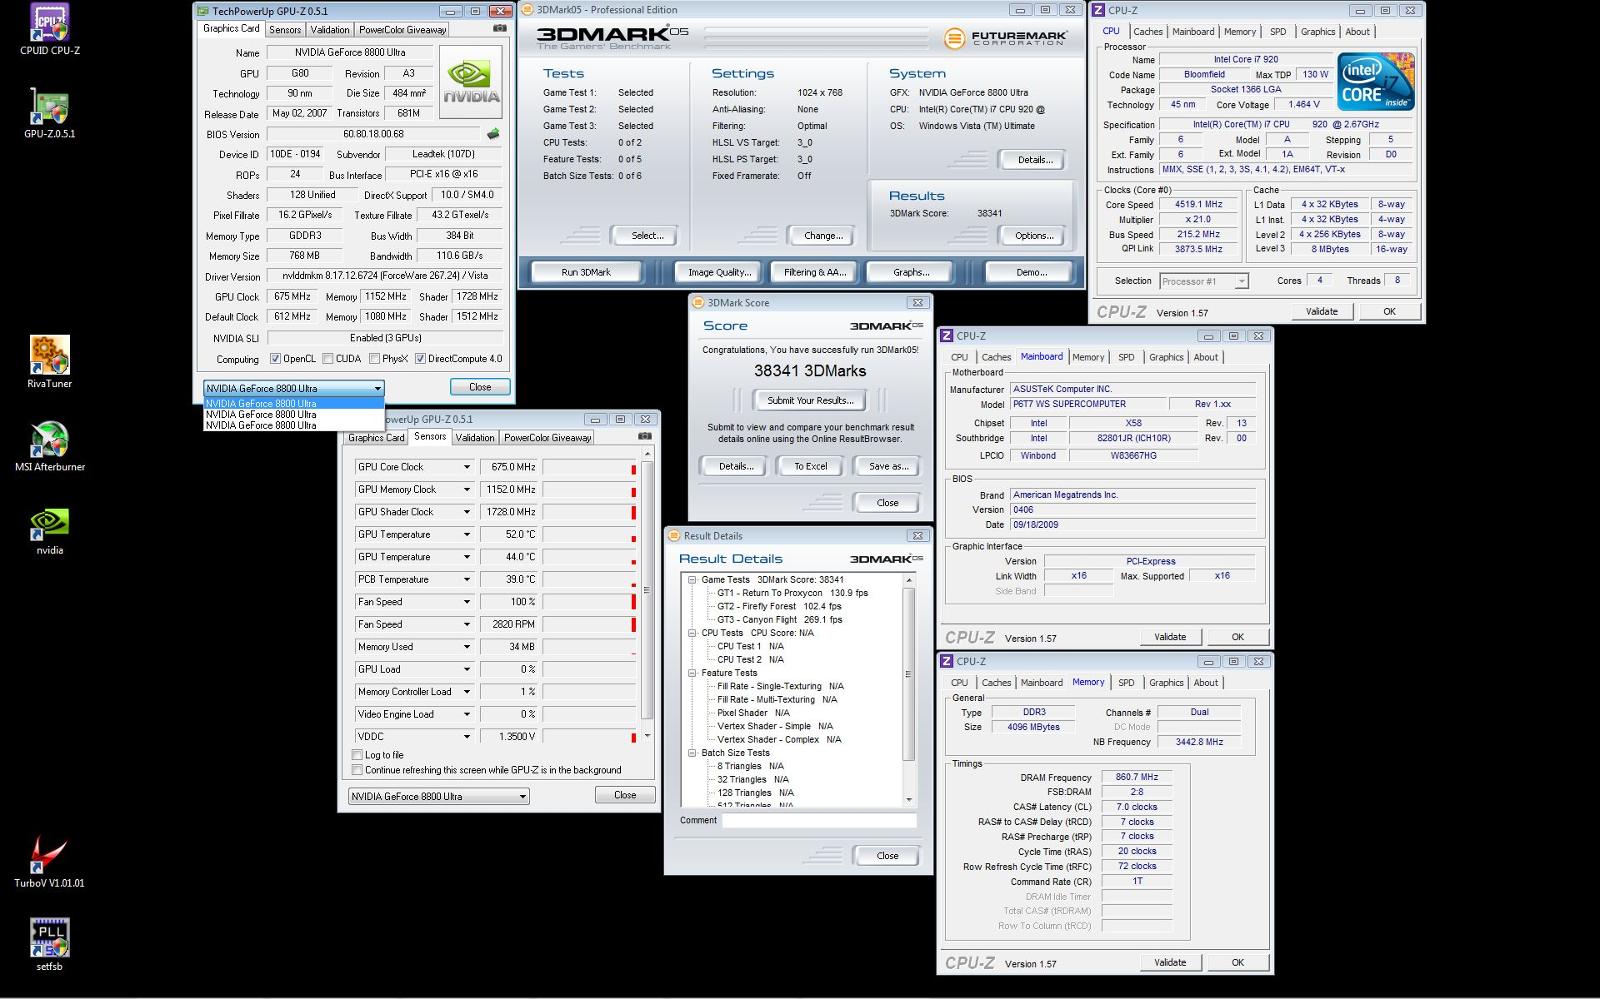Click To Excel button in 3DMark Score

(x=810, y=466)
